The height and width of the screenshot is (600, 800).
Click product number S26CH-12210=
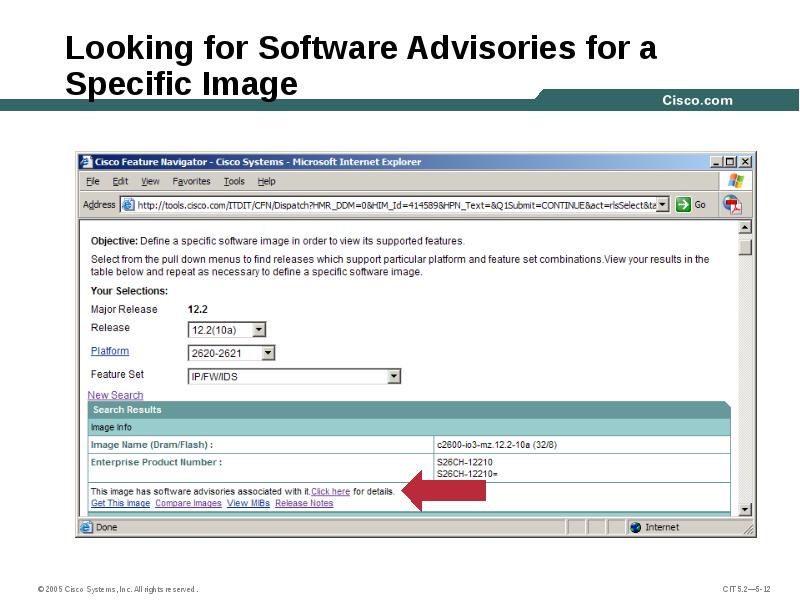(x=467, y=474)
